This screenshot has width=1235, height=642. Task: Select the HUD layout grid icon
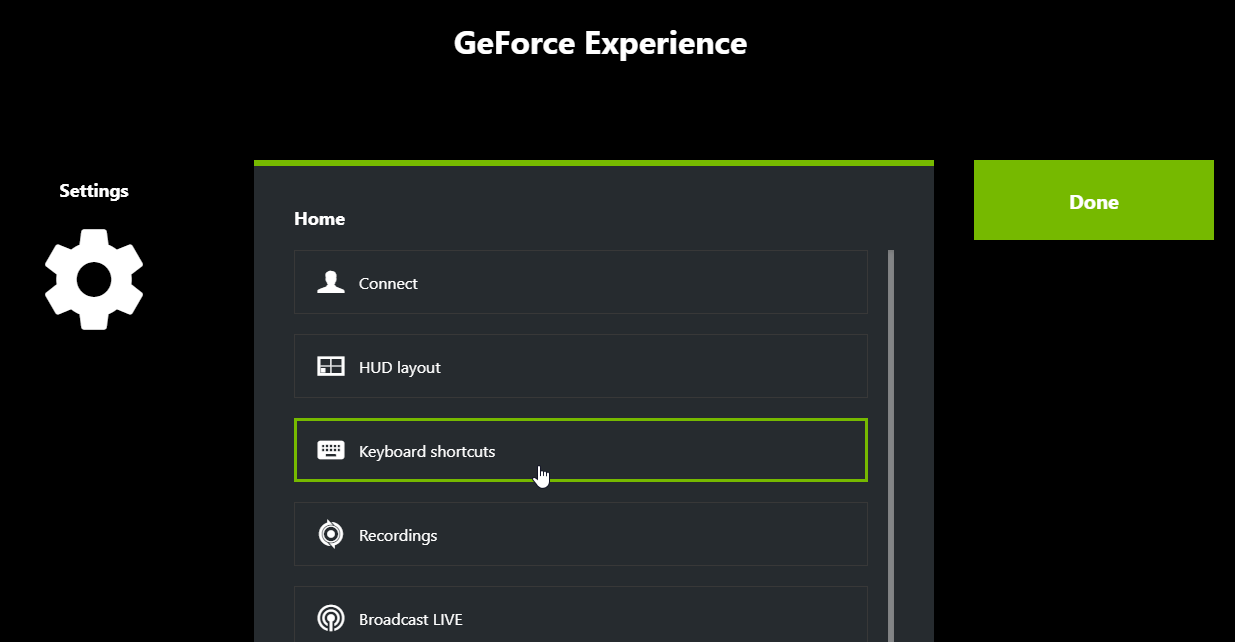330,366
